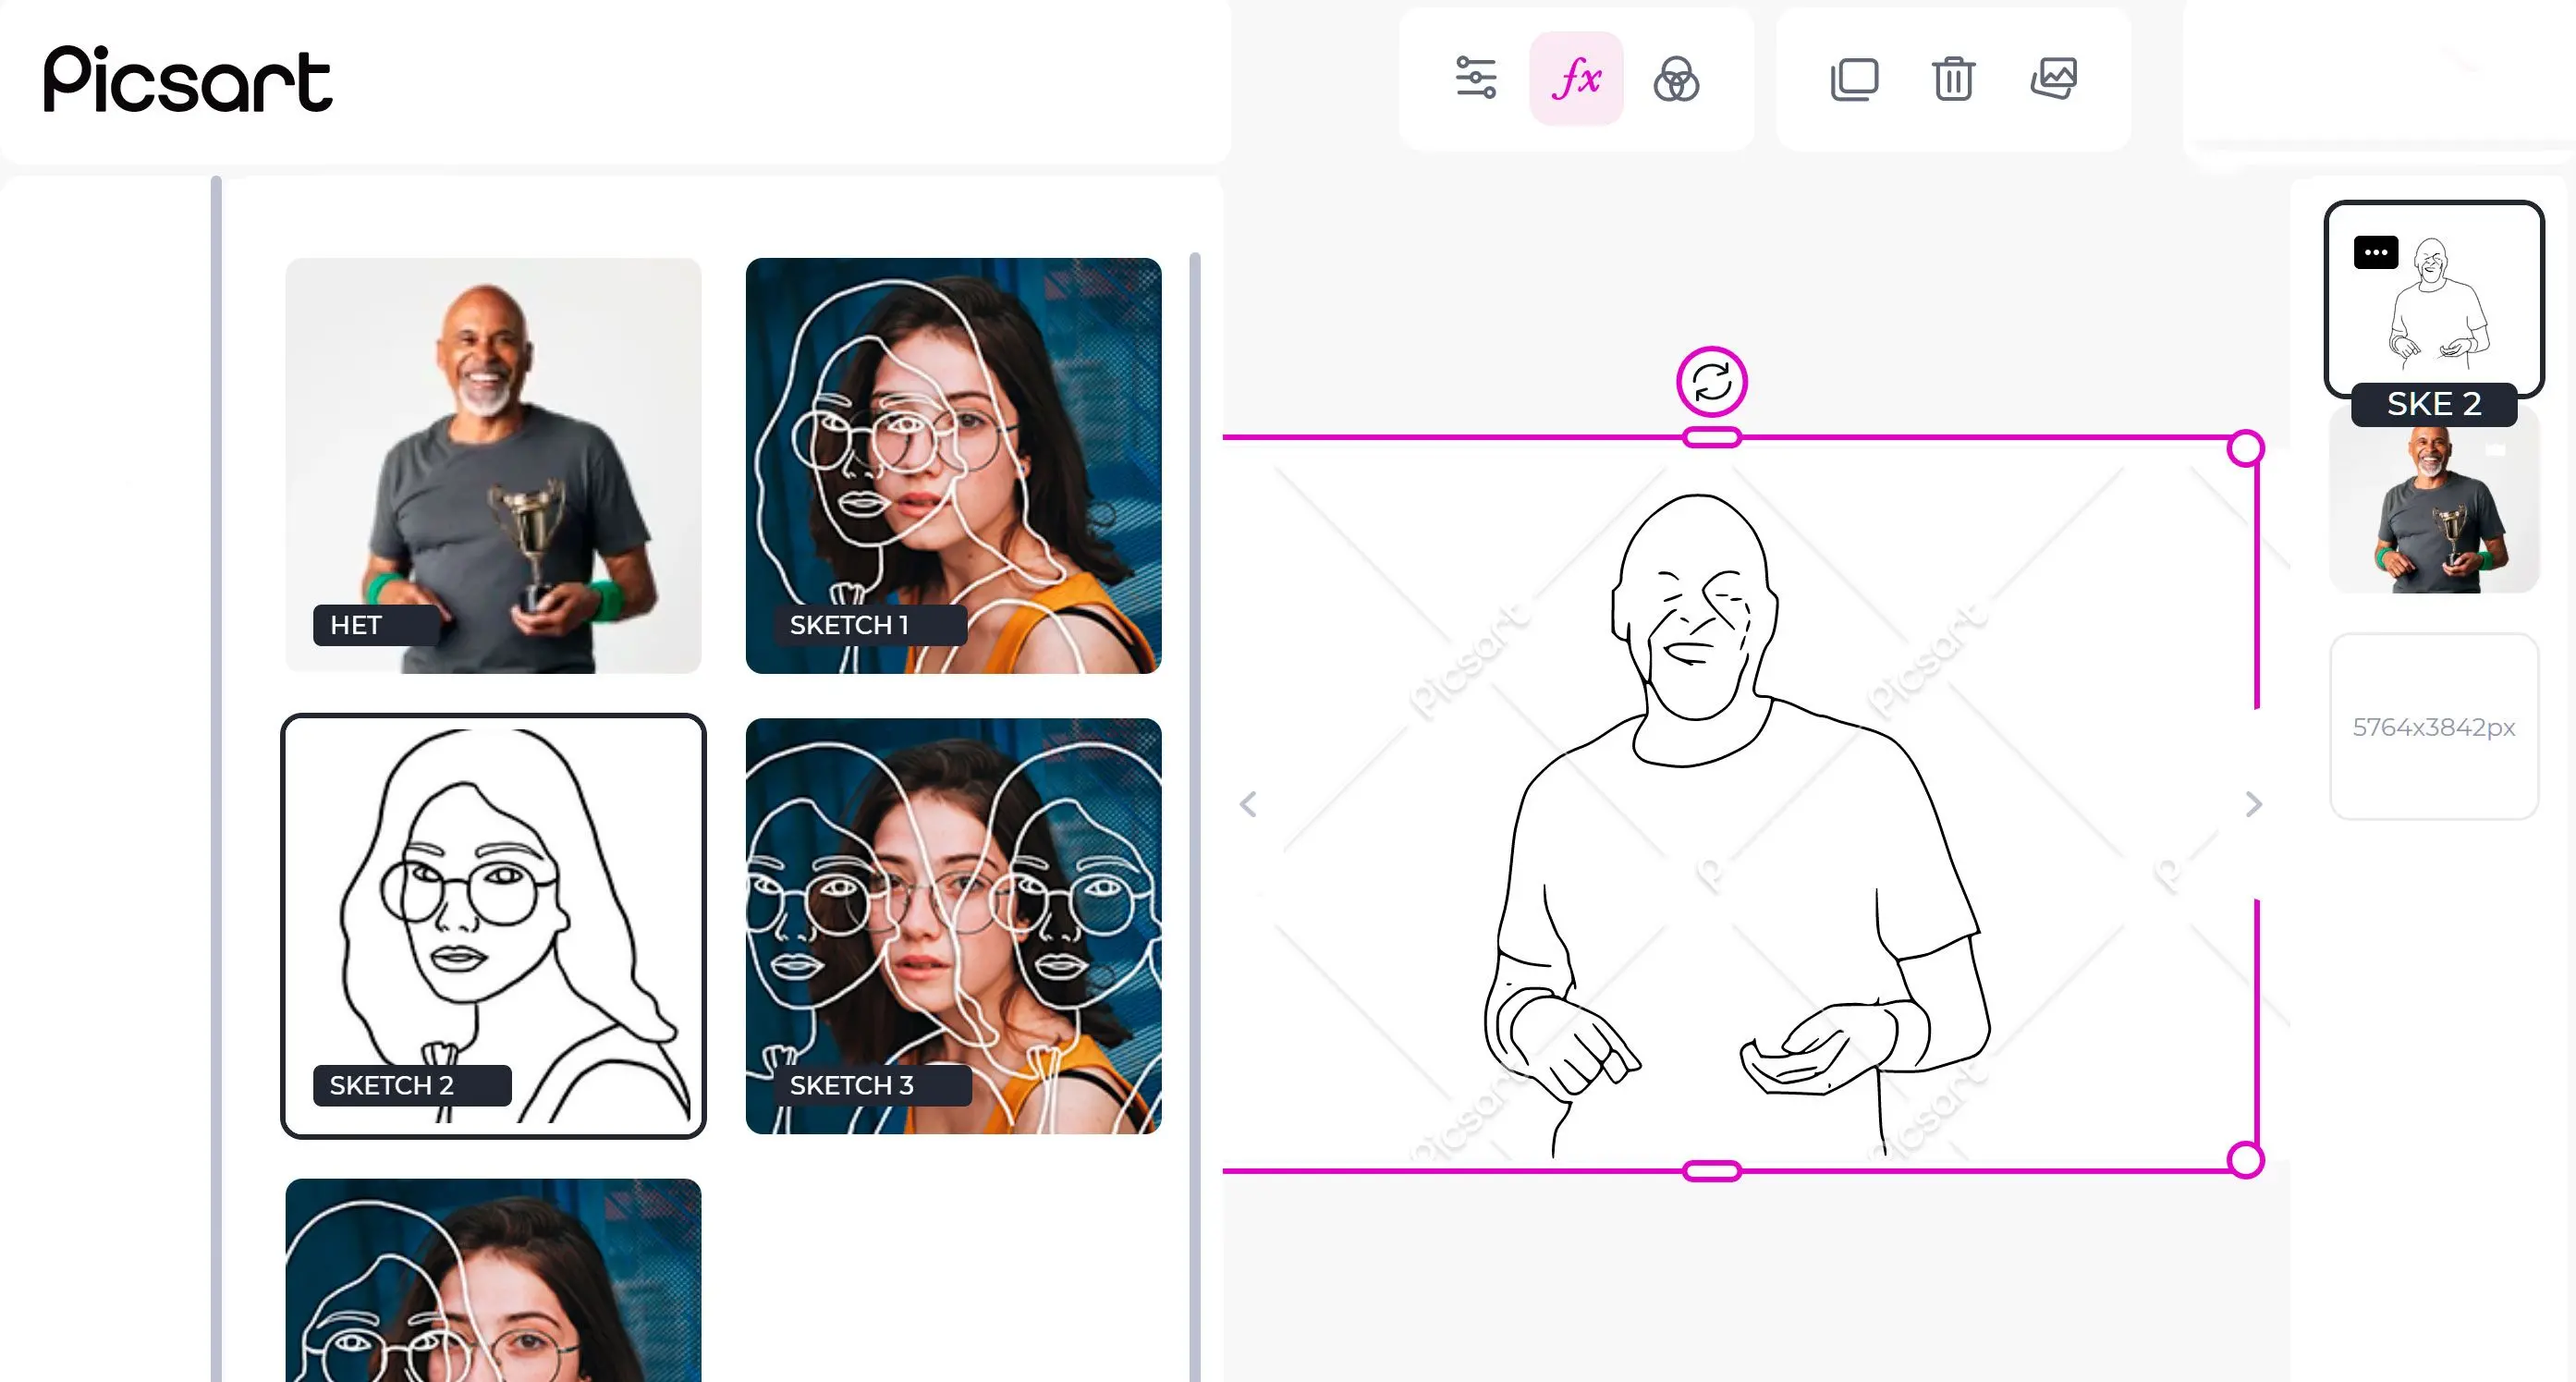Click the FX effects icon
The image size is (2576, 1382).
[1574, 80]
